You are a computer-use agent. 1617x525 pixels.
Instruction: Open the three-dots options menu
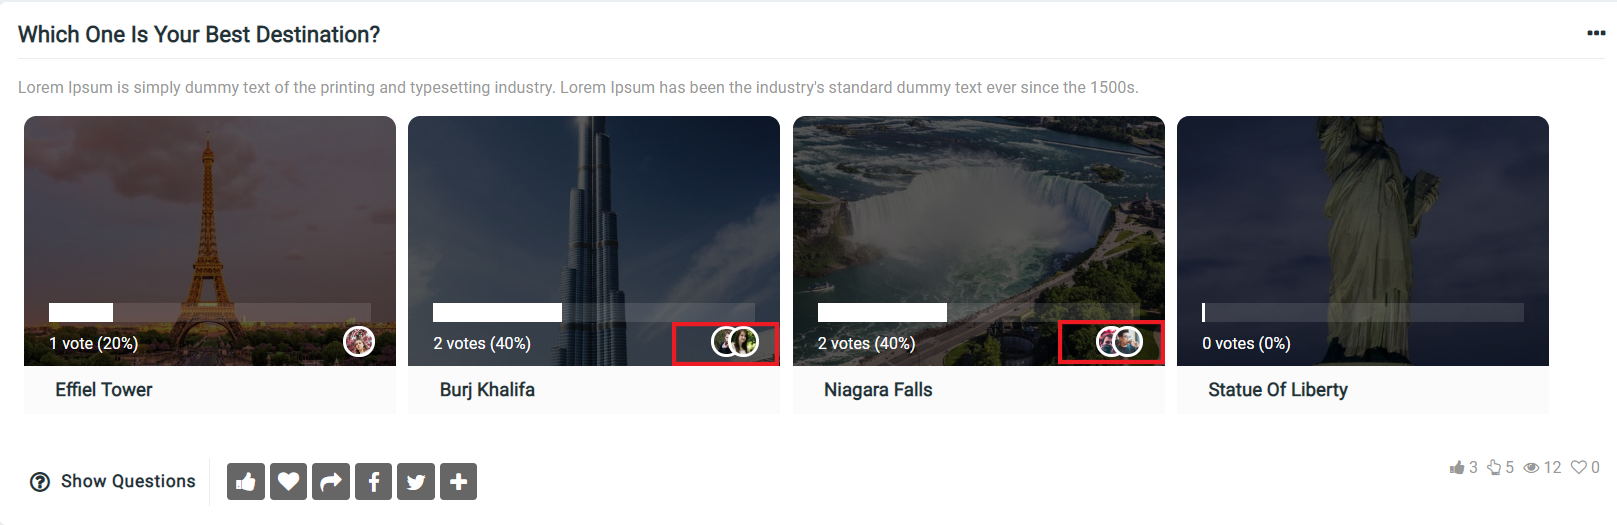[1596, 33]
